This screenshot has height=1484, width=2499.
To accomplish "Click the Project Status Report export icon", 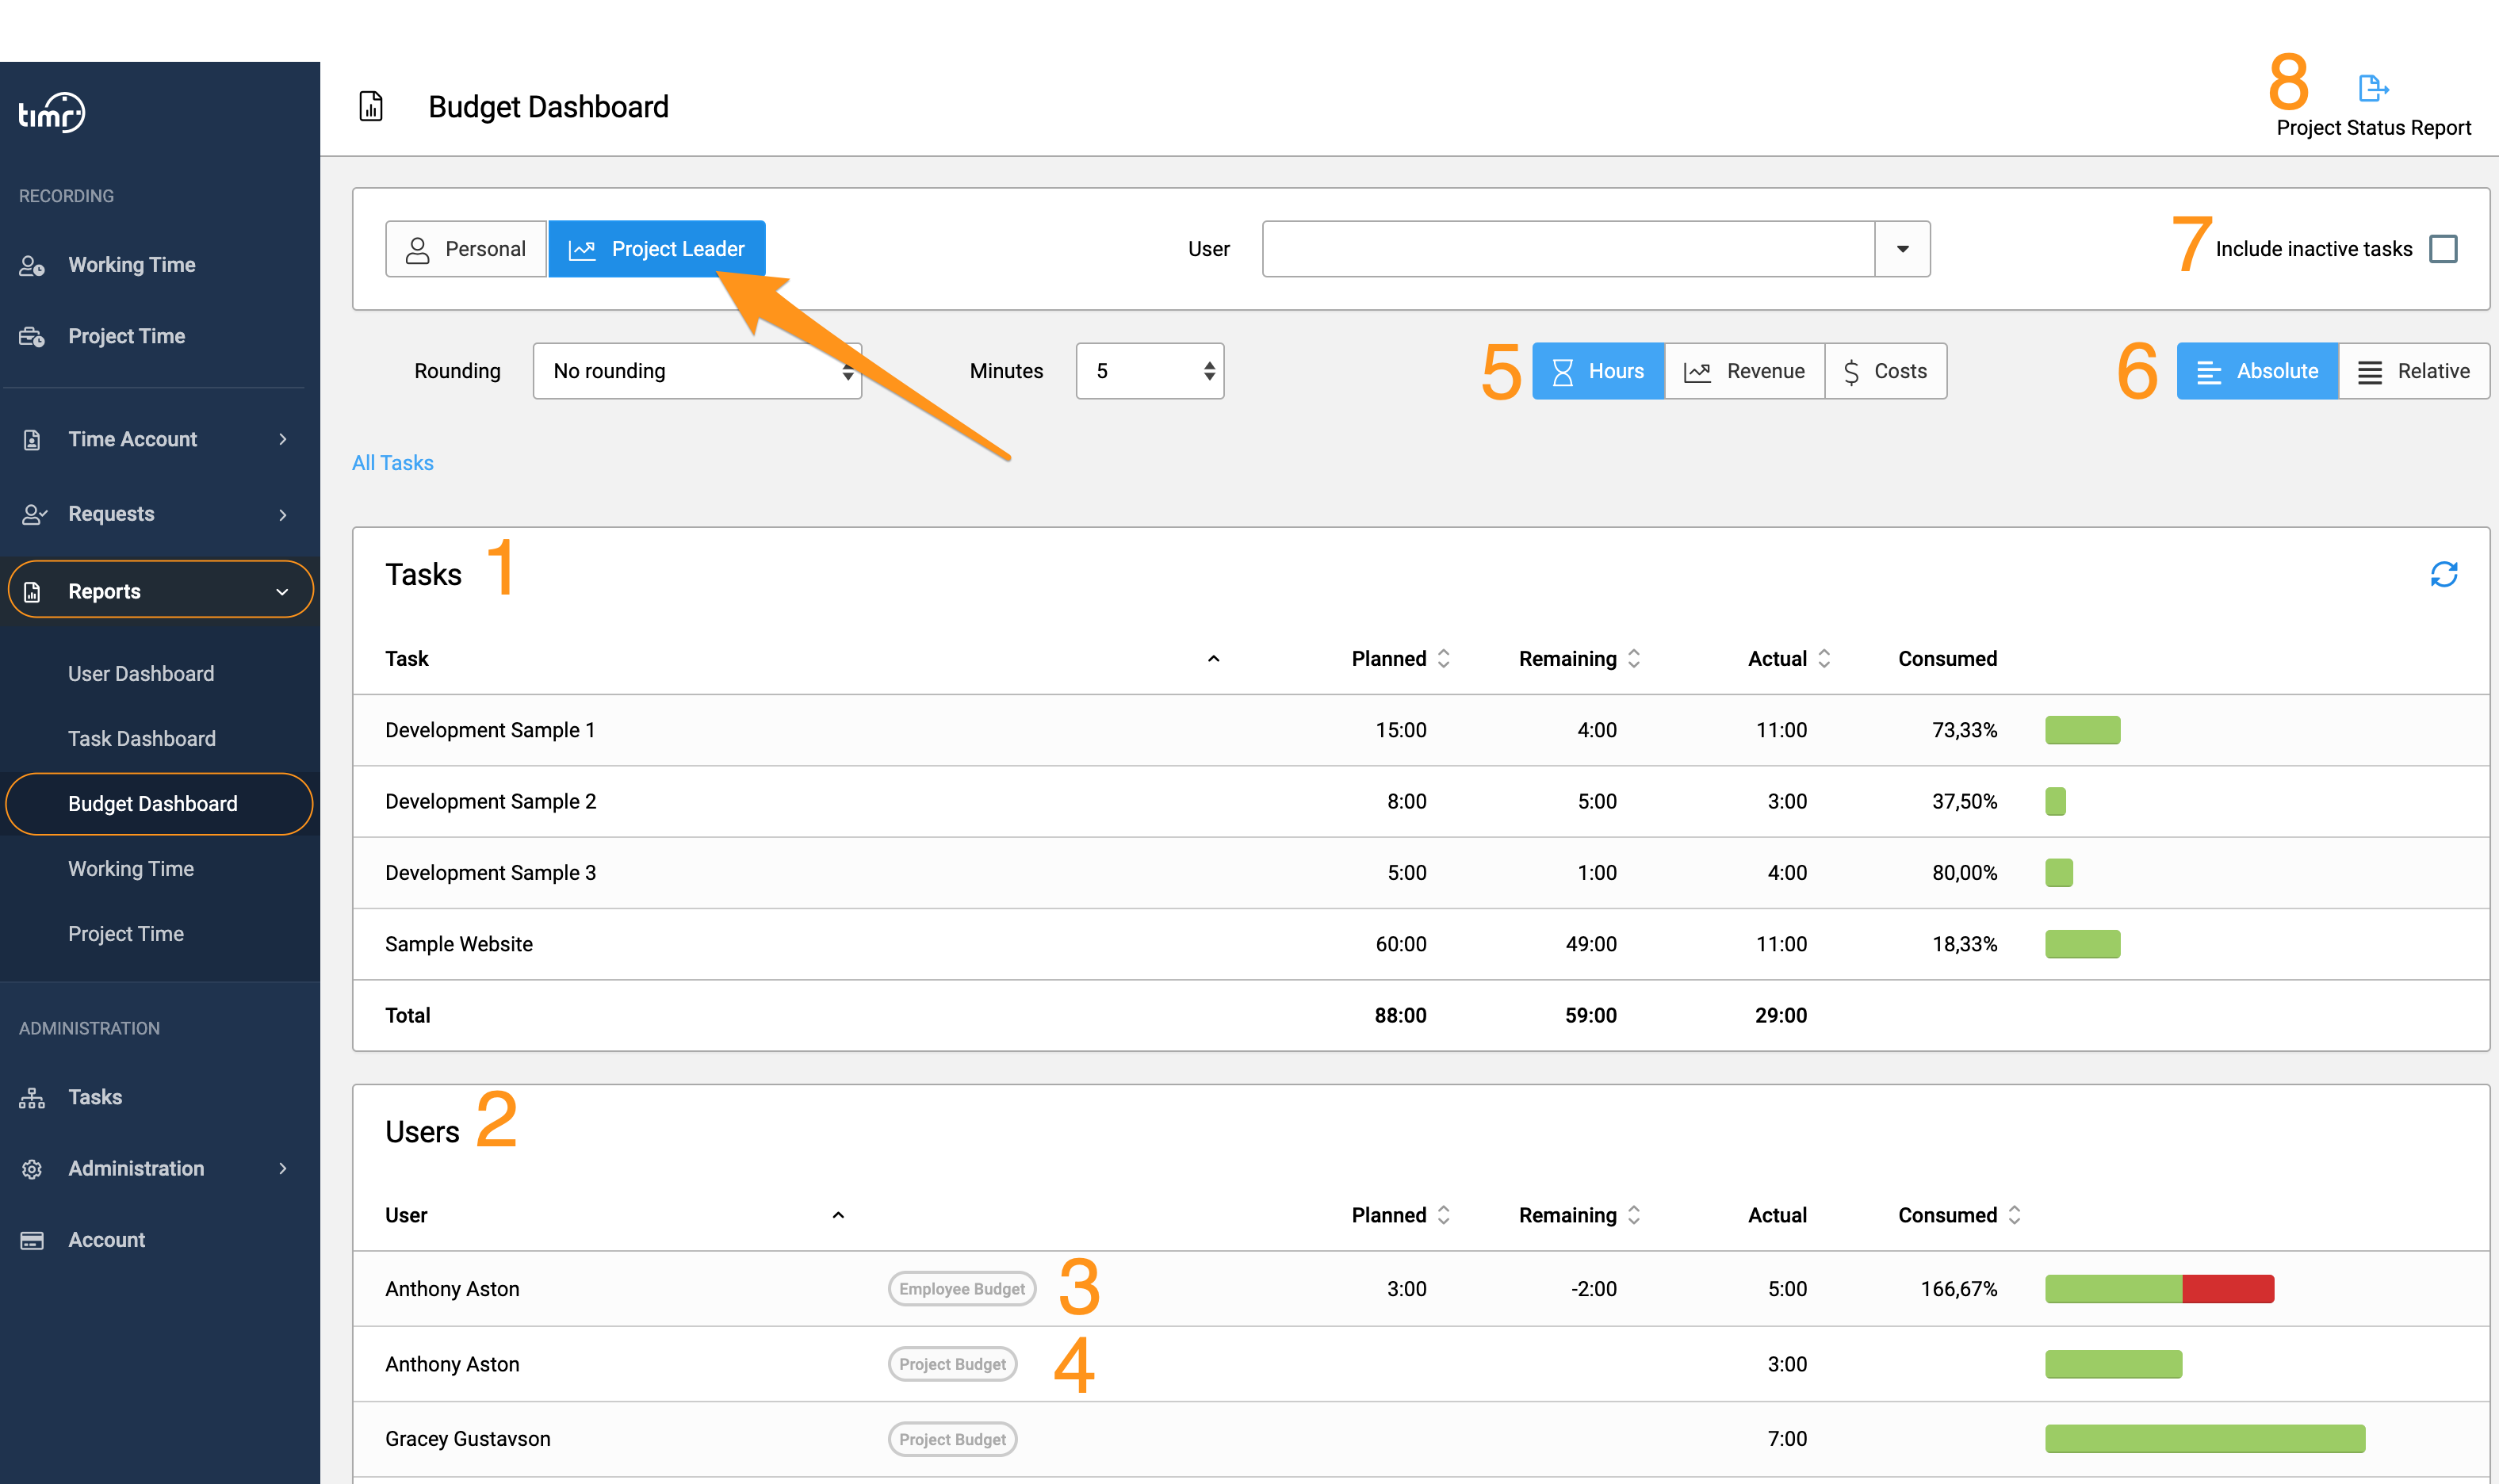I will coord(2372,88).
